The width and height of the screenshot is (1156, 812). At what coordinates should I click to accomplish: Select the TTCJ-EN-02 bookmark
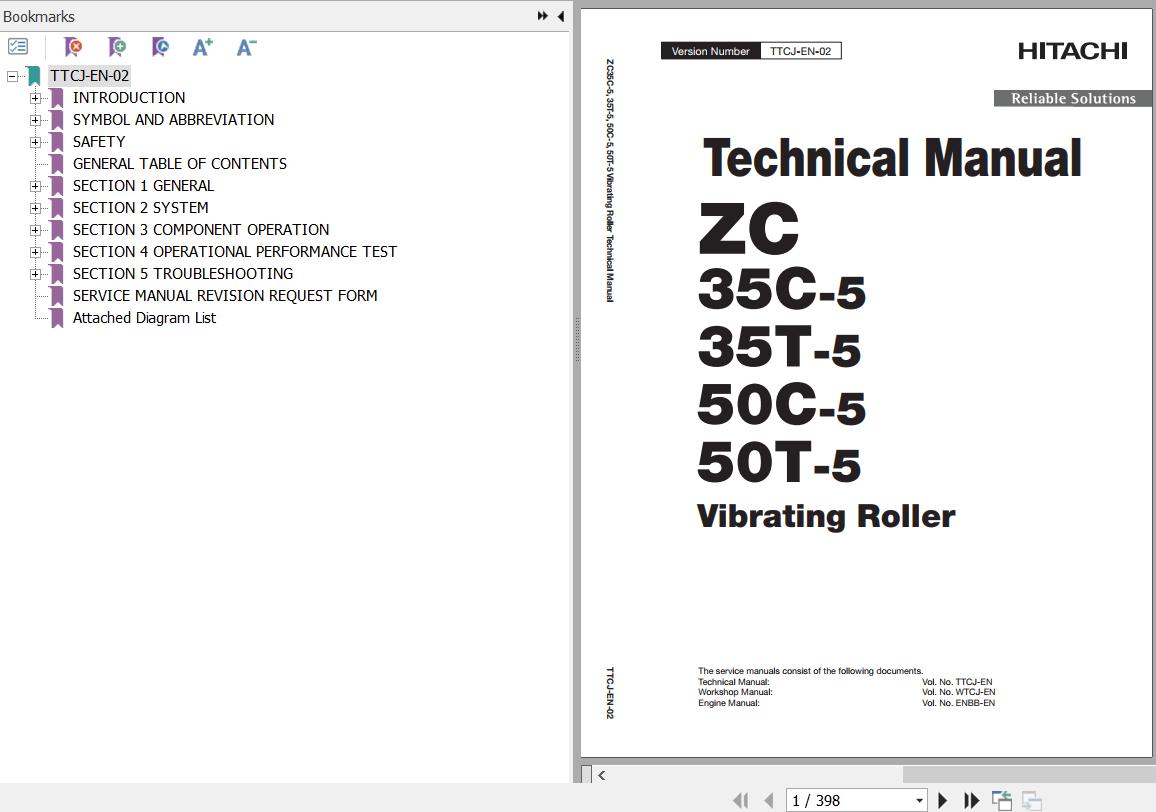89,75
